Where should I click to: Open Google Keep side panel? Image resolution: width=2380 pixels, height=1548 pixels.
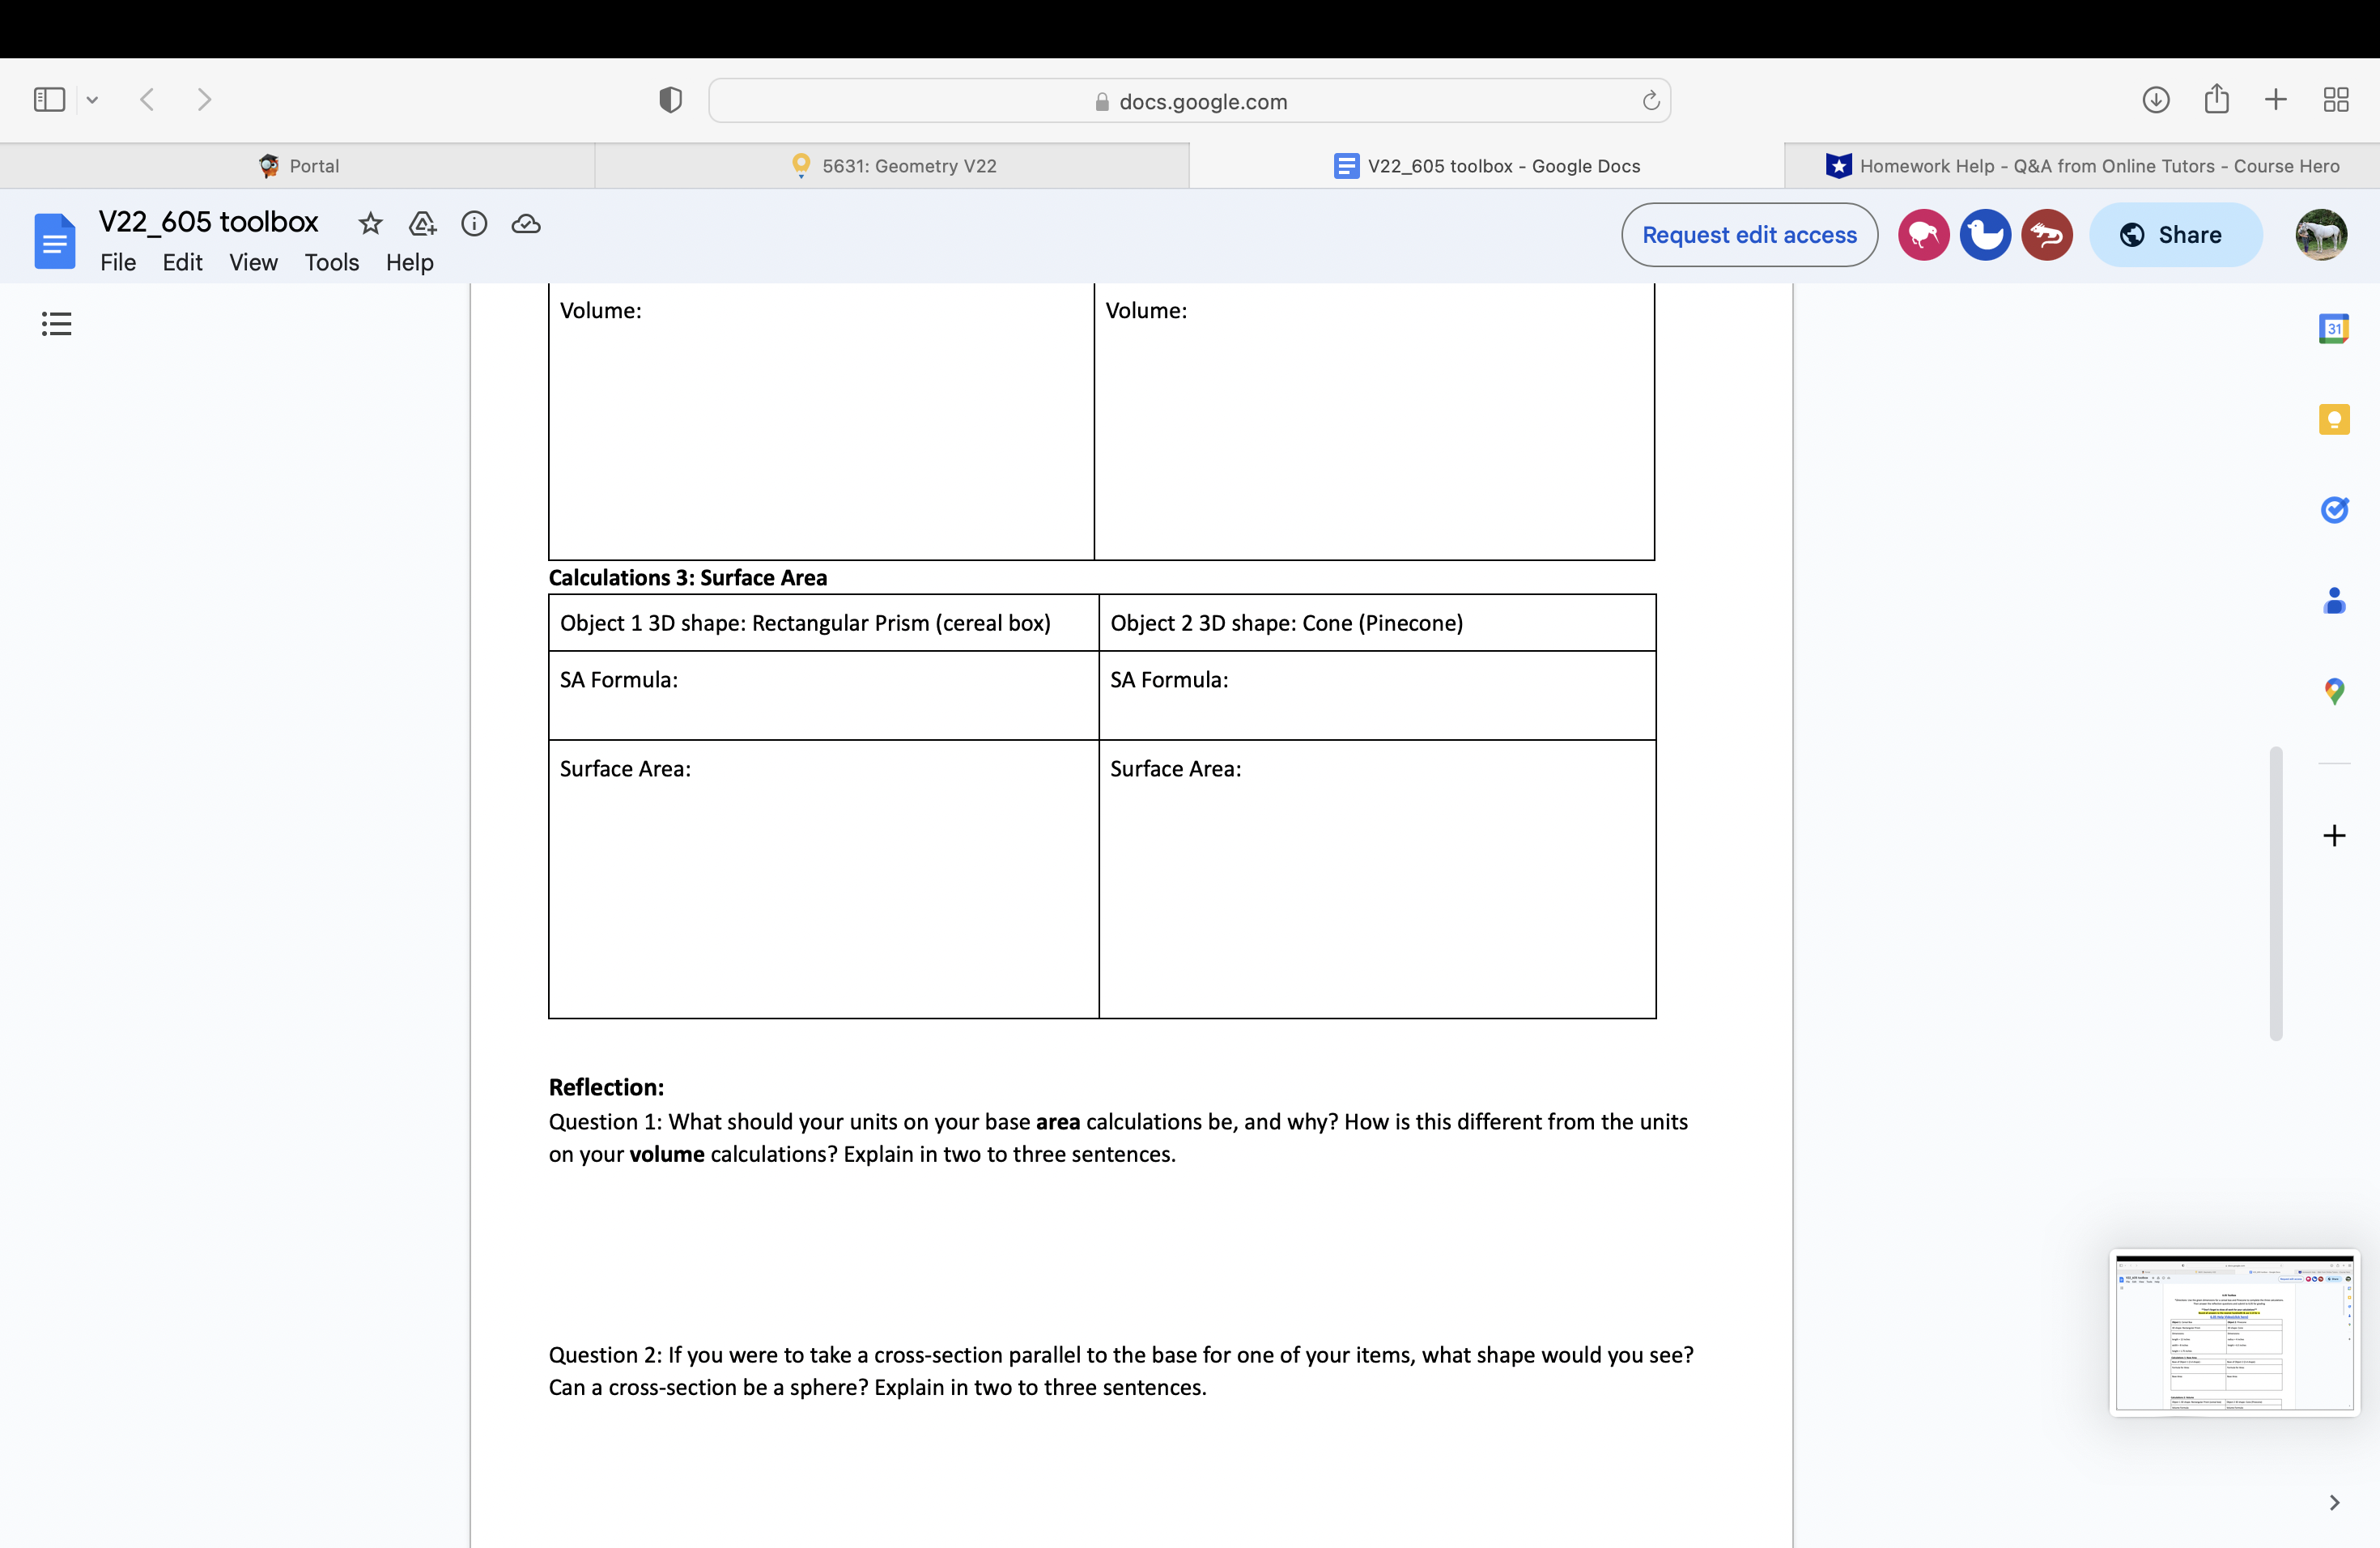(x=2334, y=419)
